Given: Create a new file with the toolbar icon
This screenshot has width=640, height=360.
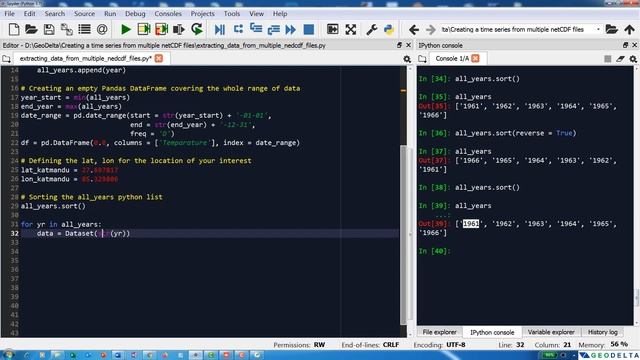Looking at the screenshot, I should 14,29.
